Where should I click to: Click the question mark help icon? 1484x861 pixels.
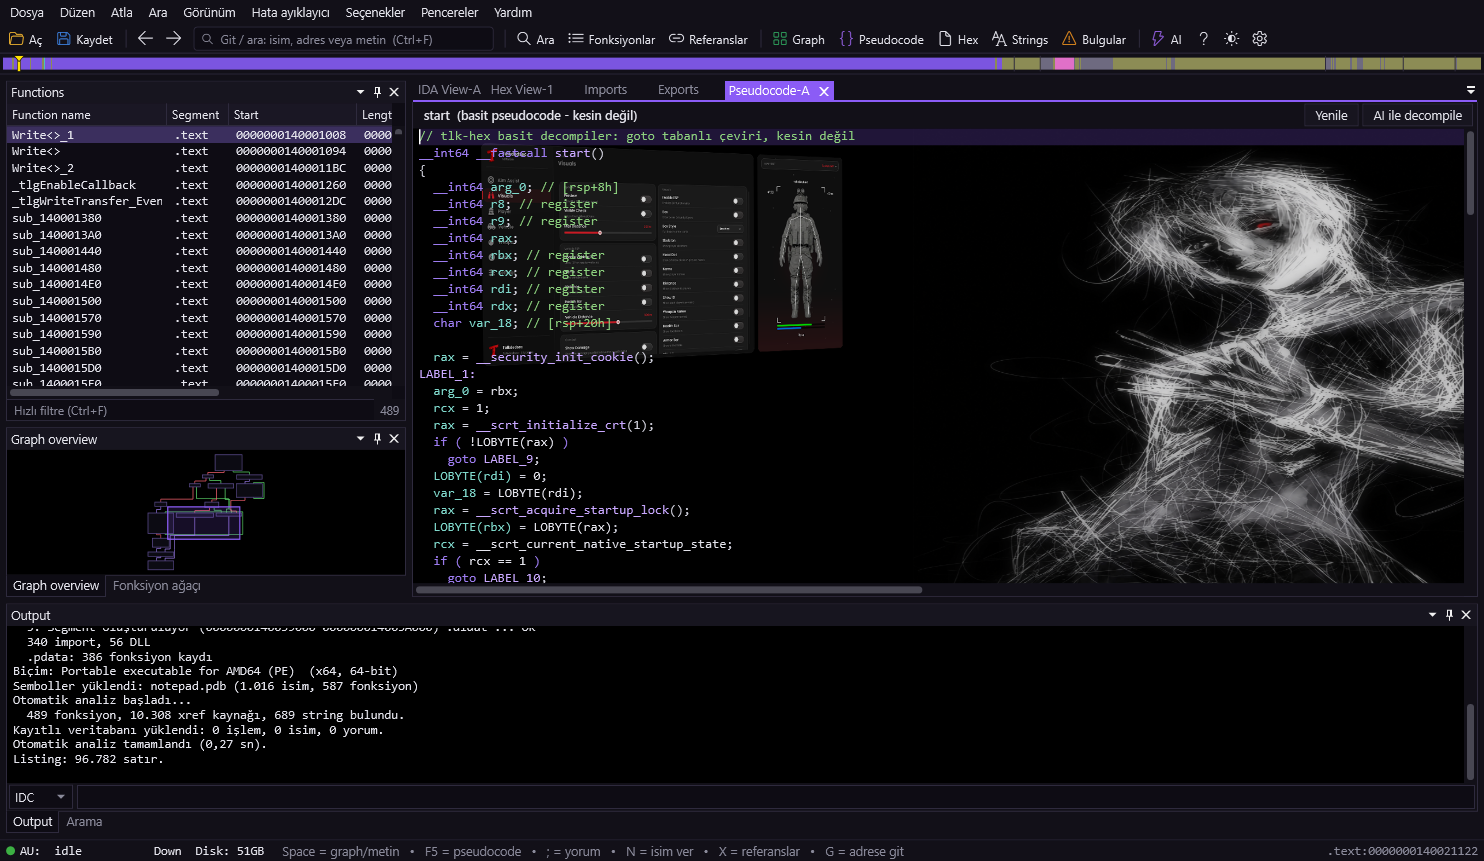[1204, 39]
